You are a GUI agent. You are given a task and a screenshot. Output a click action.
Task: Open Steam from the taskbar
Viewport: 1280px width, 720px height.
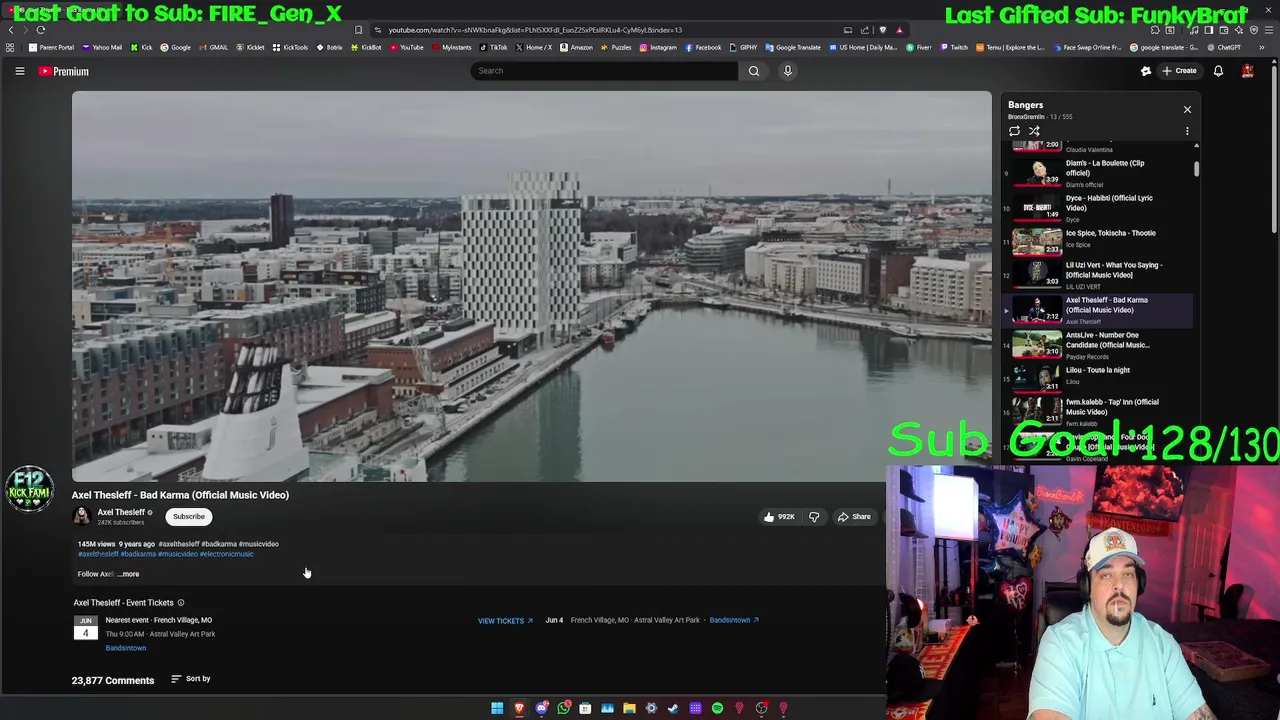pos(673,708)
